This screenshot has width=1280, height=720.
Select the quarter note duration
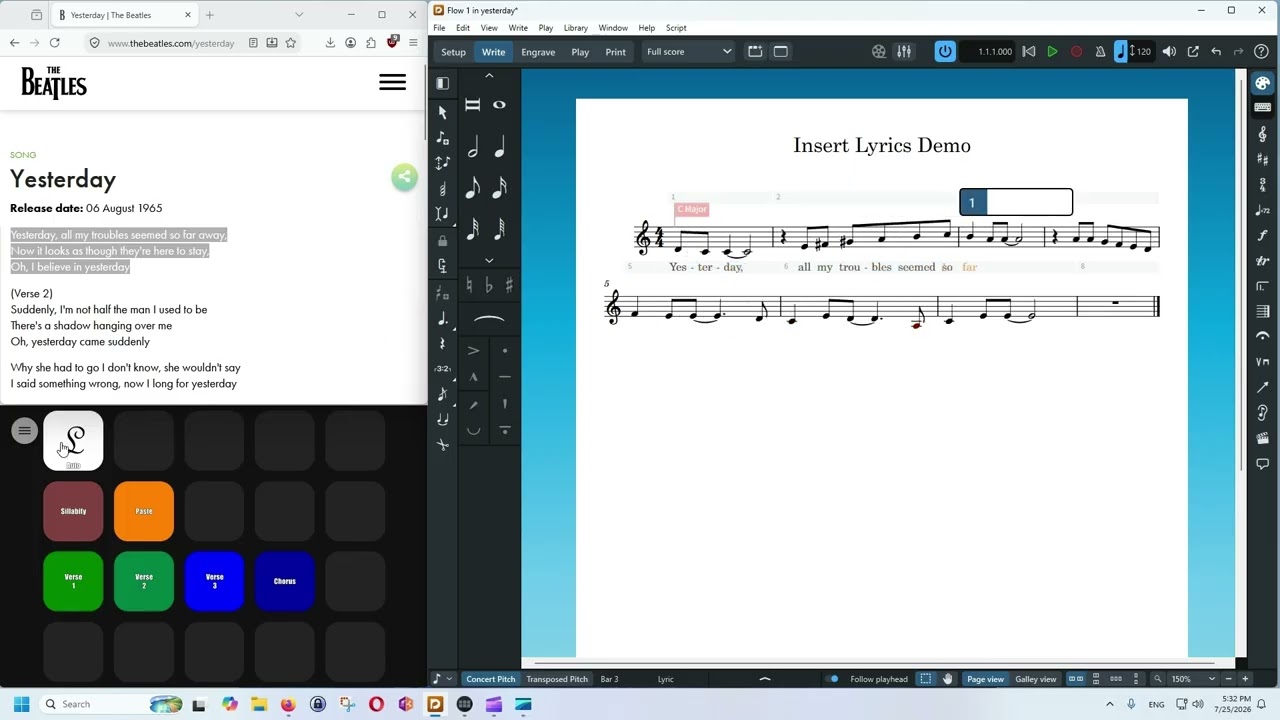pos(499,148)
